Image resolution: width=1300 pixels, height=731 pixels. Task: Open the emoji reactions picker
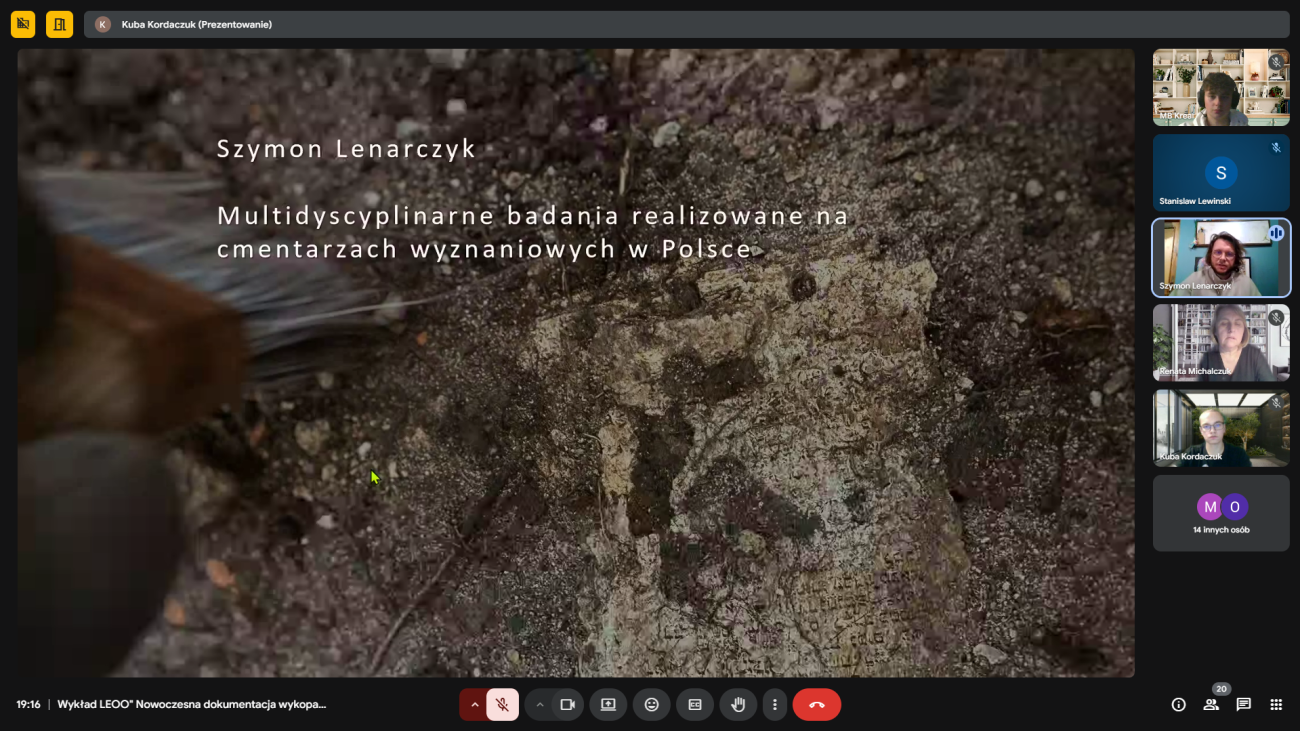point(651,705)
